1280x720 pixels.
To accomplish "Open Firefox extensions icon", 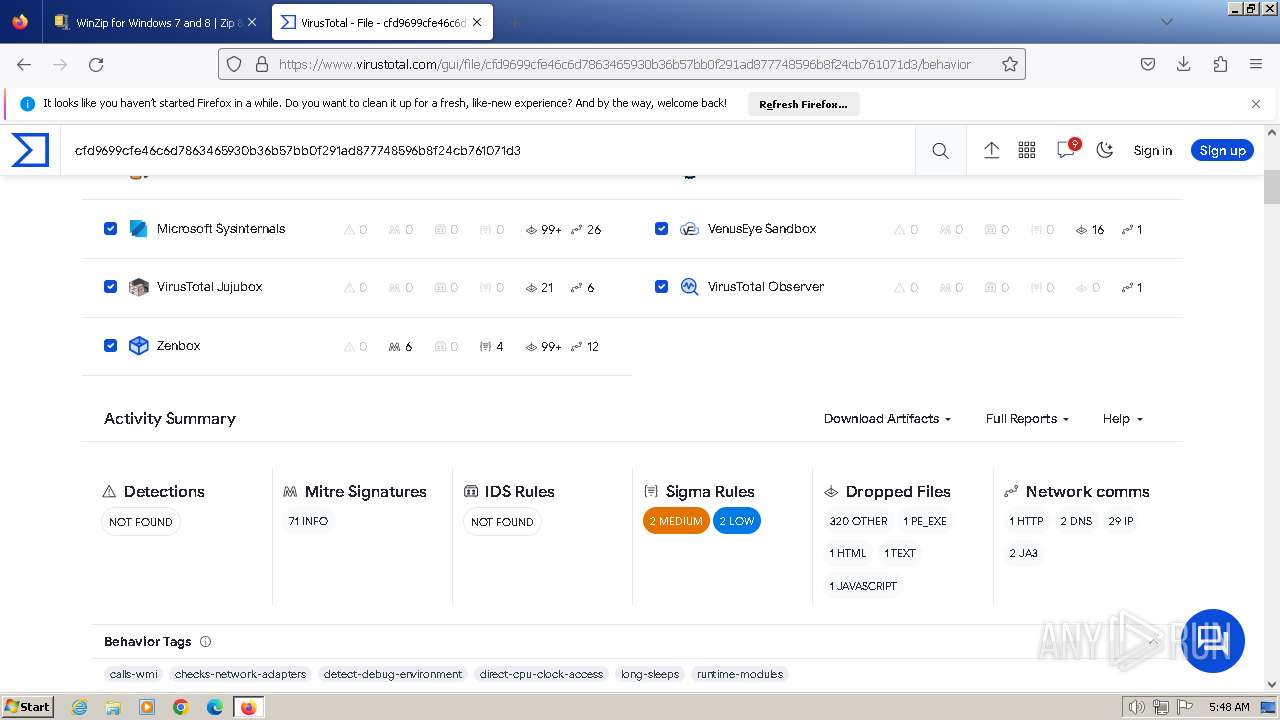I will [1220, 64].
